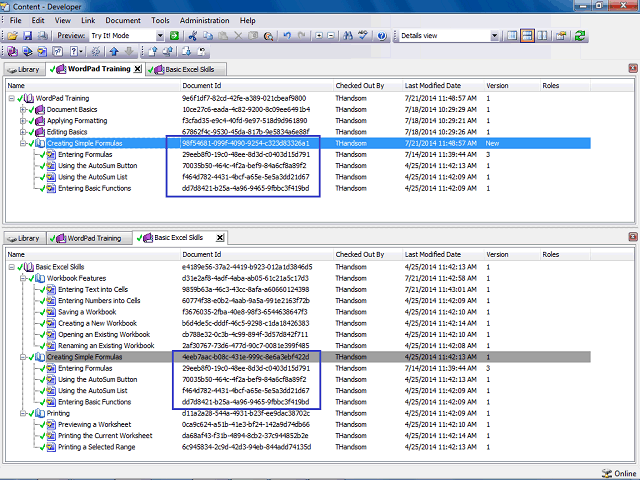Click the Save All icon
This screenshot has height=480, width=640.
pos(42,36)
